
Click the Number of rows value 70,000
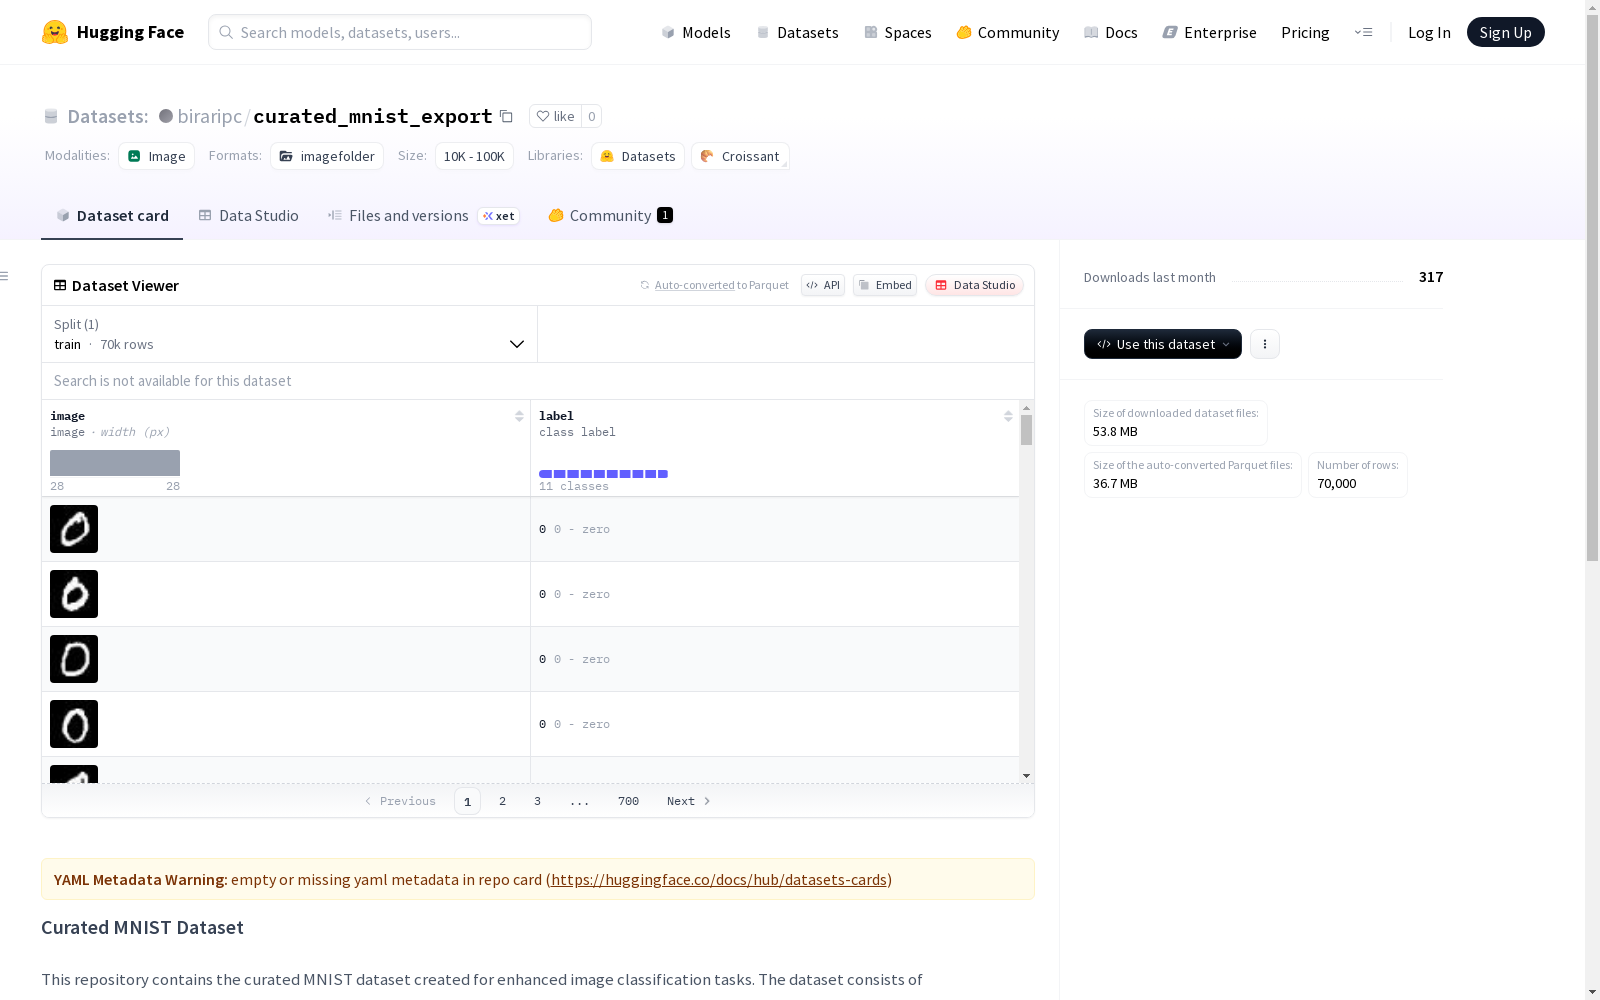(1337, 484)
